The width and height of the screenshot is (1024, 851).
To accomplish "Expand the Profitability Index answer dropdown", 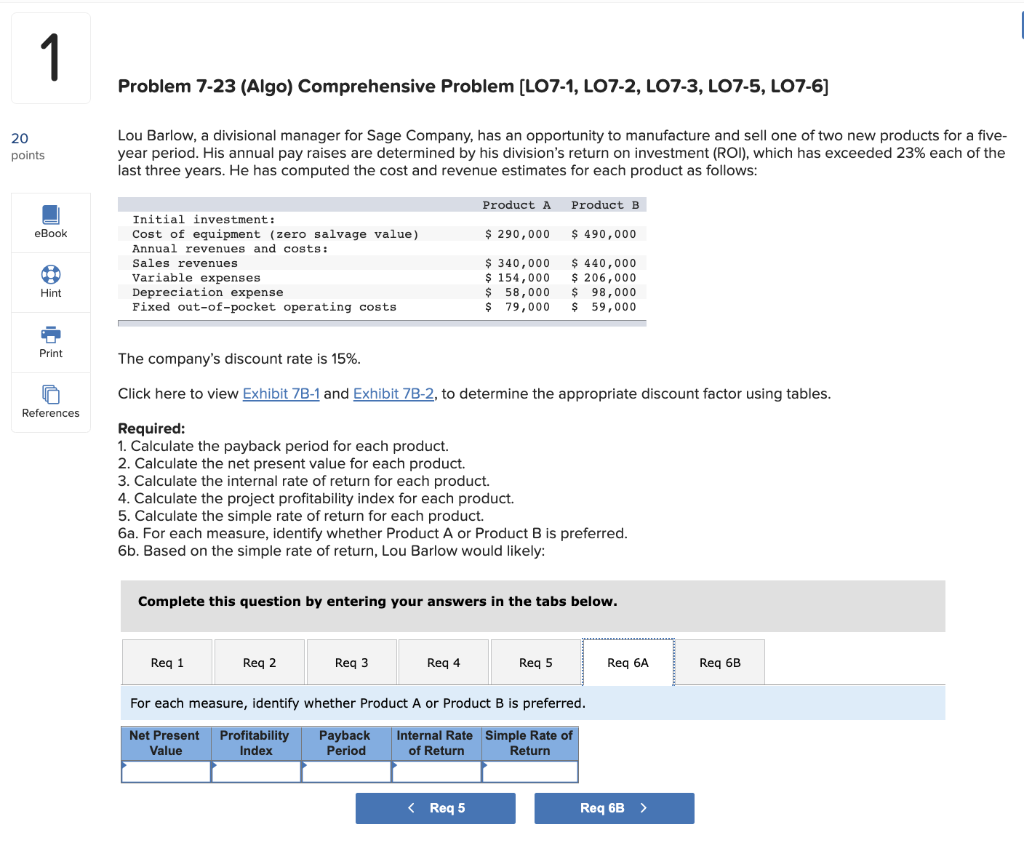I will (x=256, y=772).
